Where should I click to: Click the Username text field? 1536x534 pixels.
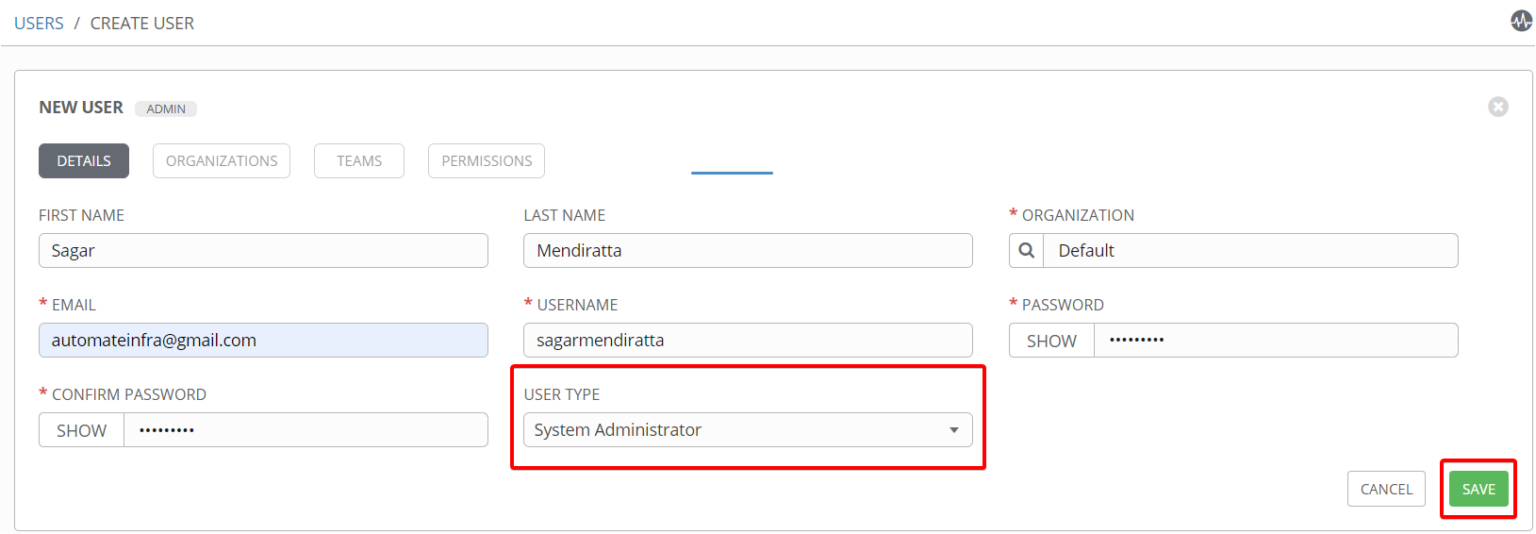pos(747,341)
